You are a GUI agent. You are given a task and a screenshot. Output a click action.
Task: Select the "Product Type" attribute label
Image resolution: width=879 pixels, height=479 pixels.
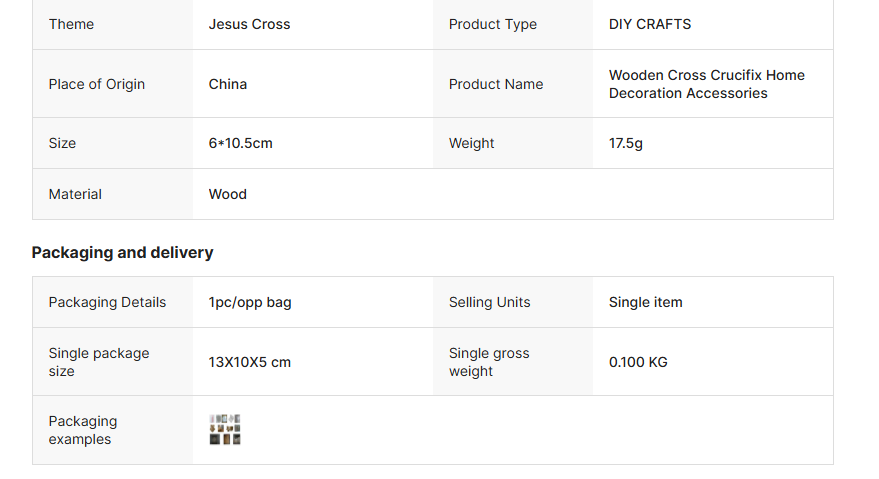point(492,24)
